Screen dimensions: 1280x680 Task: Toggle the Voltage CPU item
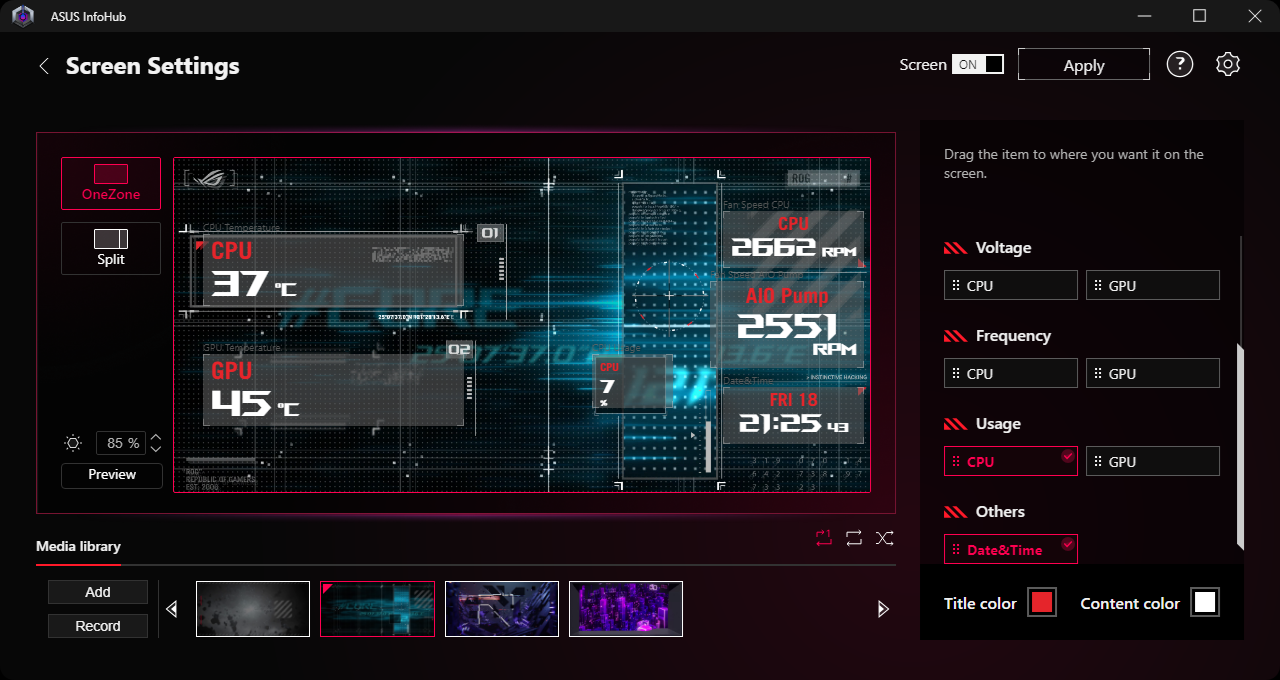coord(1011,285)
